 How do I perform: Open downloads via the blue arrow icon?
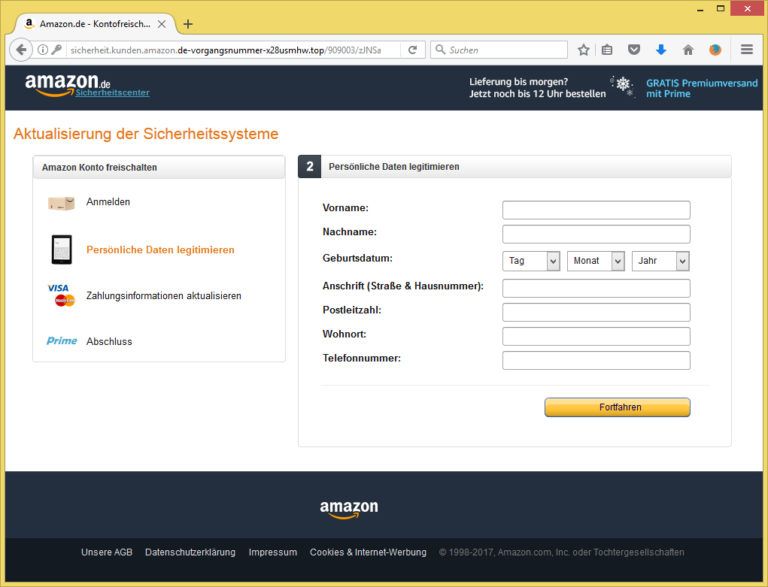661,49
